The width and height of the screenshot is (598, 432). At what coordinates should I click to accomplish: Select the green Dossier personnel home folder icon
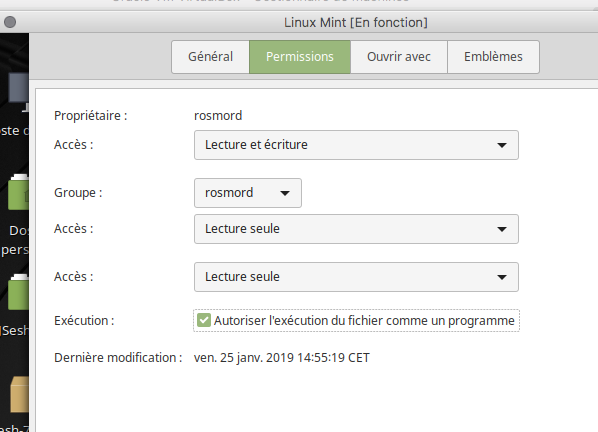[x=18, y=192]
